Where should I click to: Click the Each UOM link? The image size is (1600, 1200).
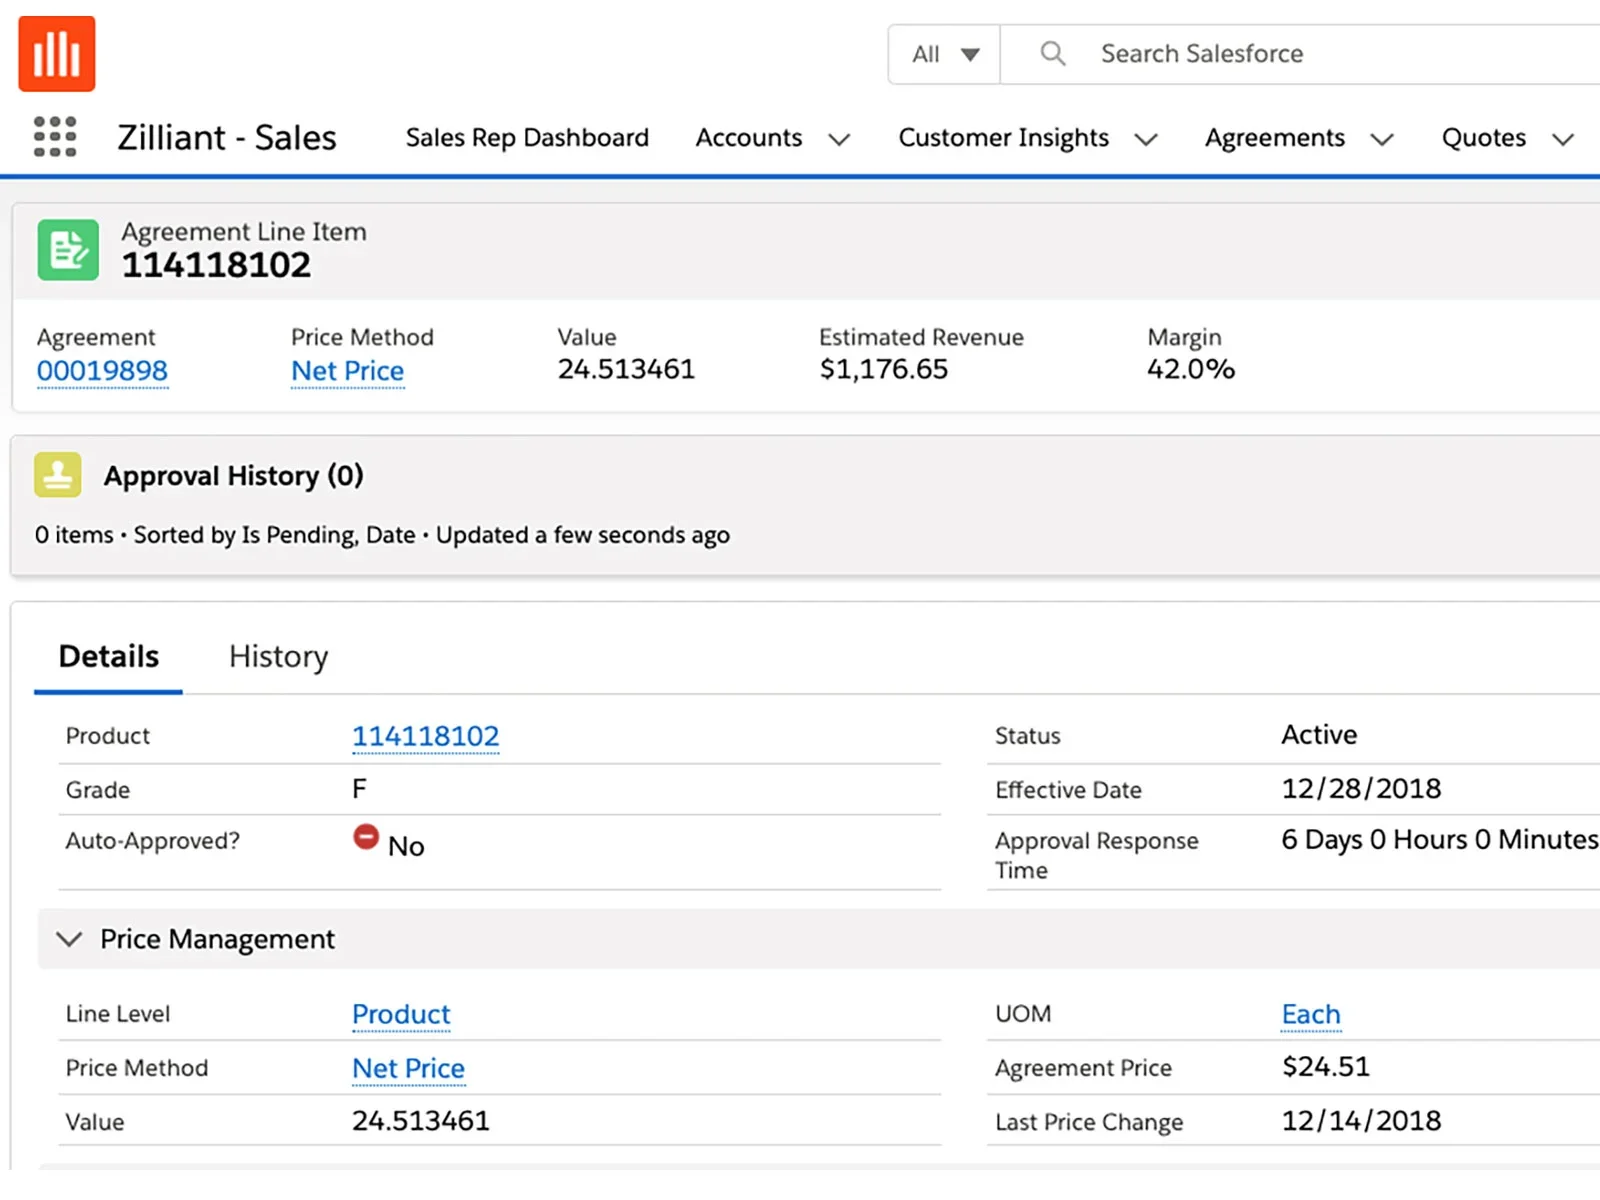point(1310,1014)
